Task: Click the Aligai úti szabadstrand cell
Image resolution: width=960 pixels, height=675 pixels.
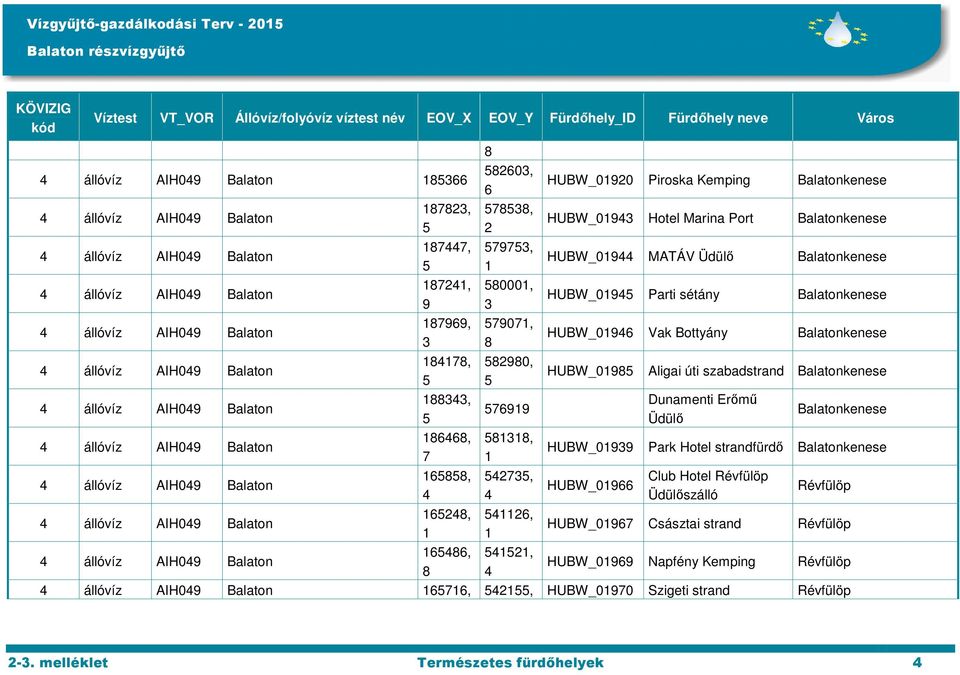Action: pyautogui.click(x=716, y=371)
